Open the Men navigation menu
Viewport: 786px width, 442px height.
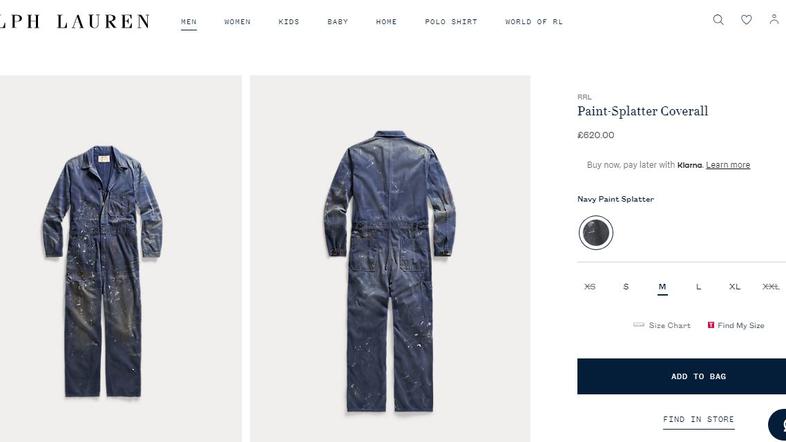point(189,22)
